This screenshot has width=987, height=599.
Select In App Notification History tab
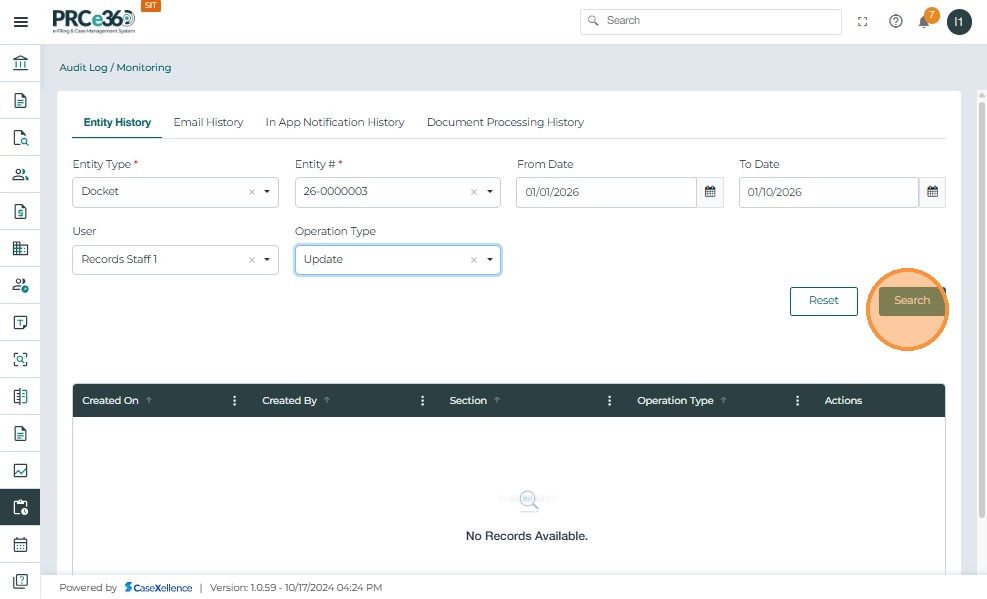[335, 122]
